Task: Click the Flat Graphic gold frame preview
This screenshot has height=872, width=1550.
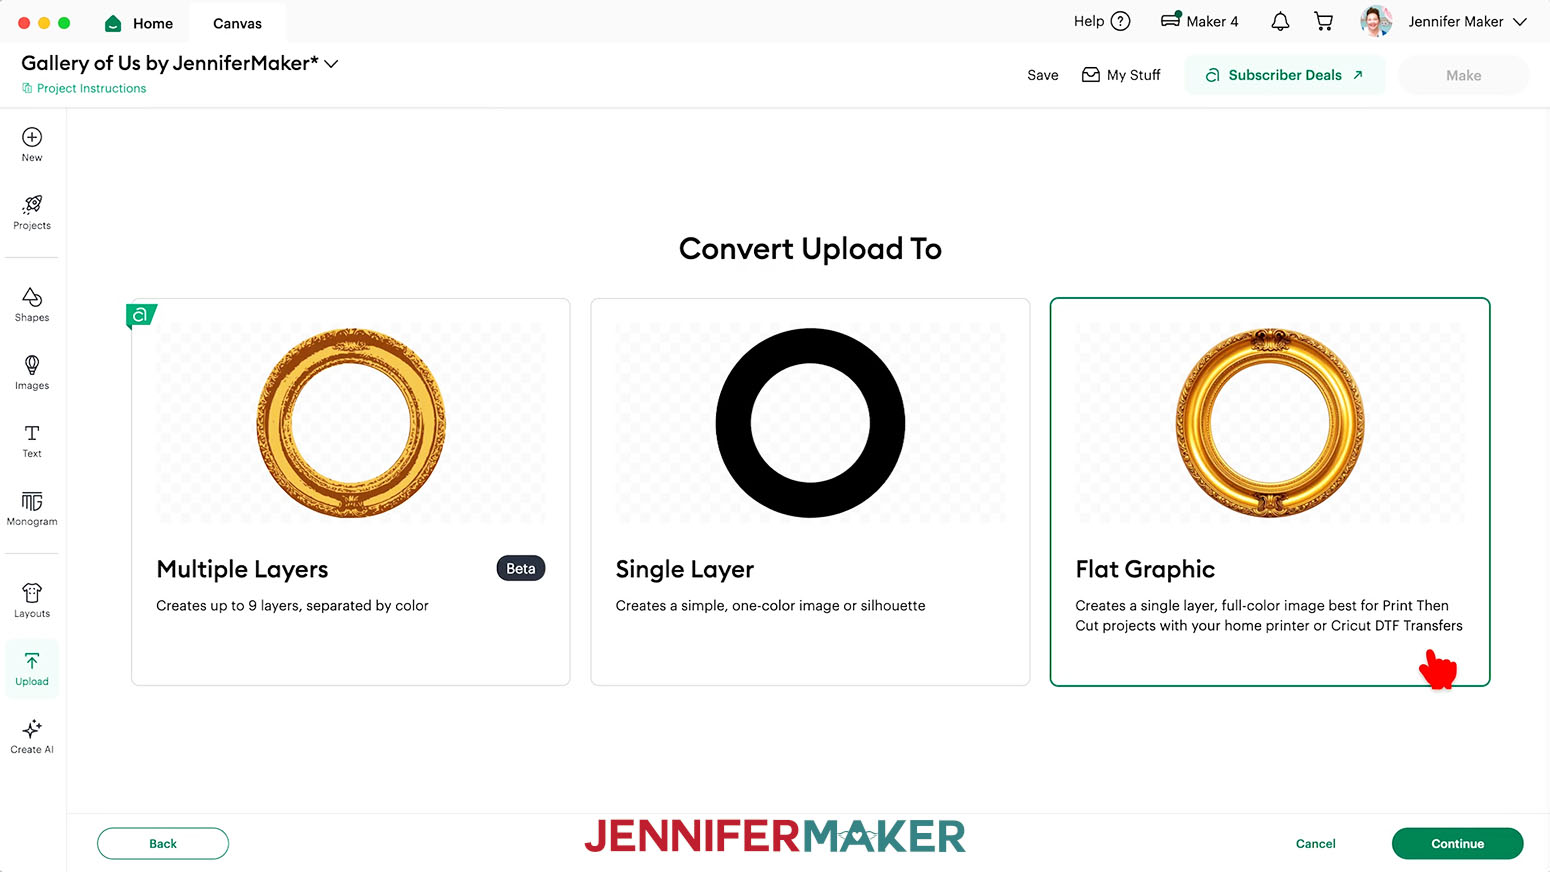Action: pos(1270,423)
